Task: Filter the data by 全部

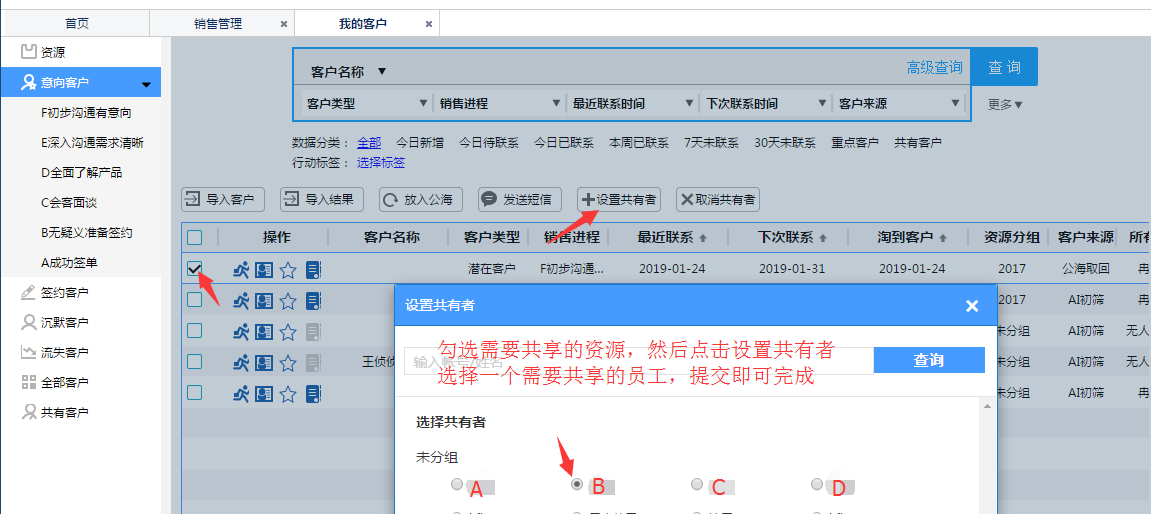Action: click(x=369, y=142)
